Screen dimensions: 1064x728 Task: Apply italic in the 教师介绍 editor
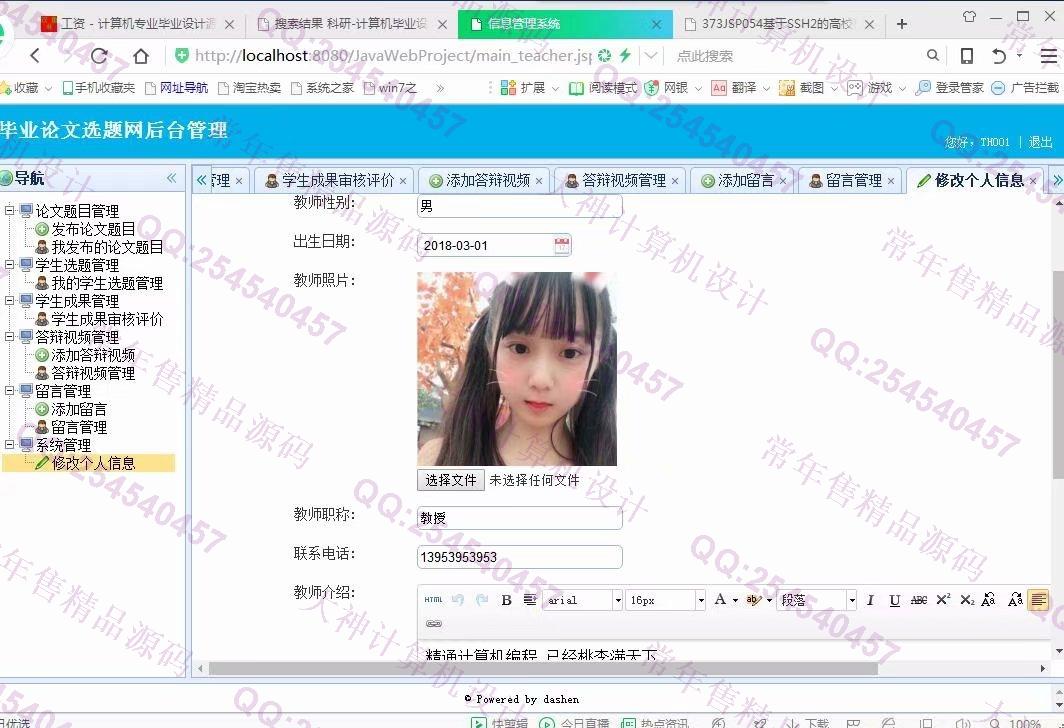pyautogui.click(x=871, y=600)
